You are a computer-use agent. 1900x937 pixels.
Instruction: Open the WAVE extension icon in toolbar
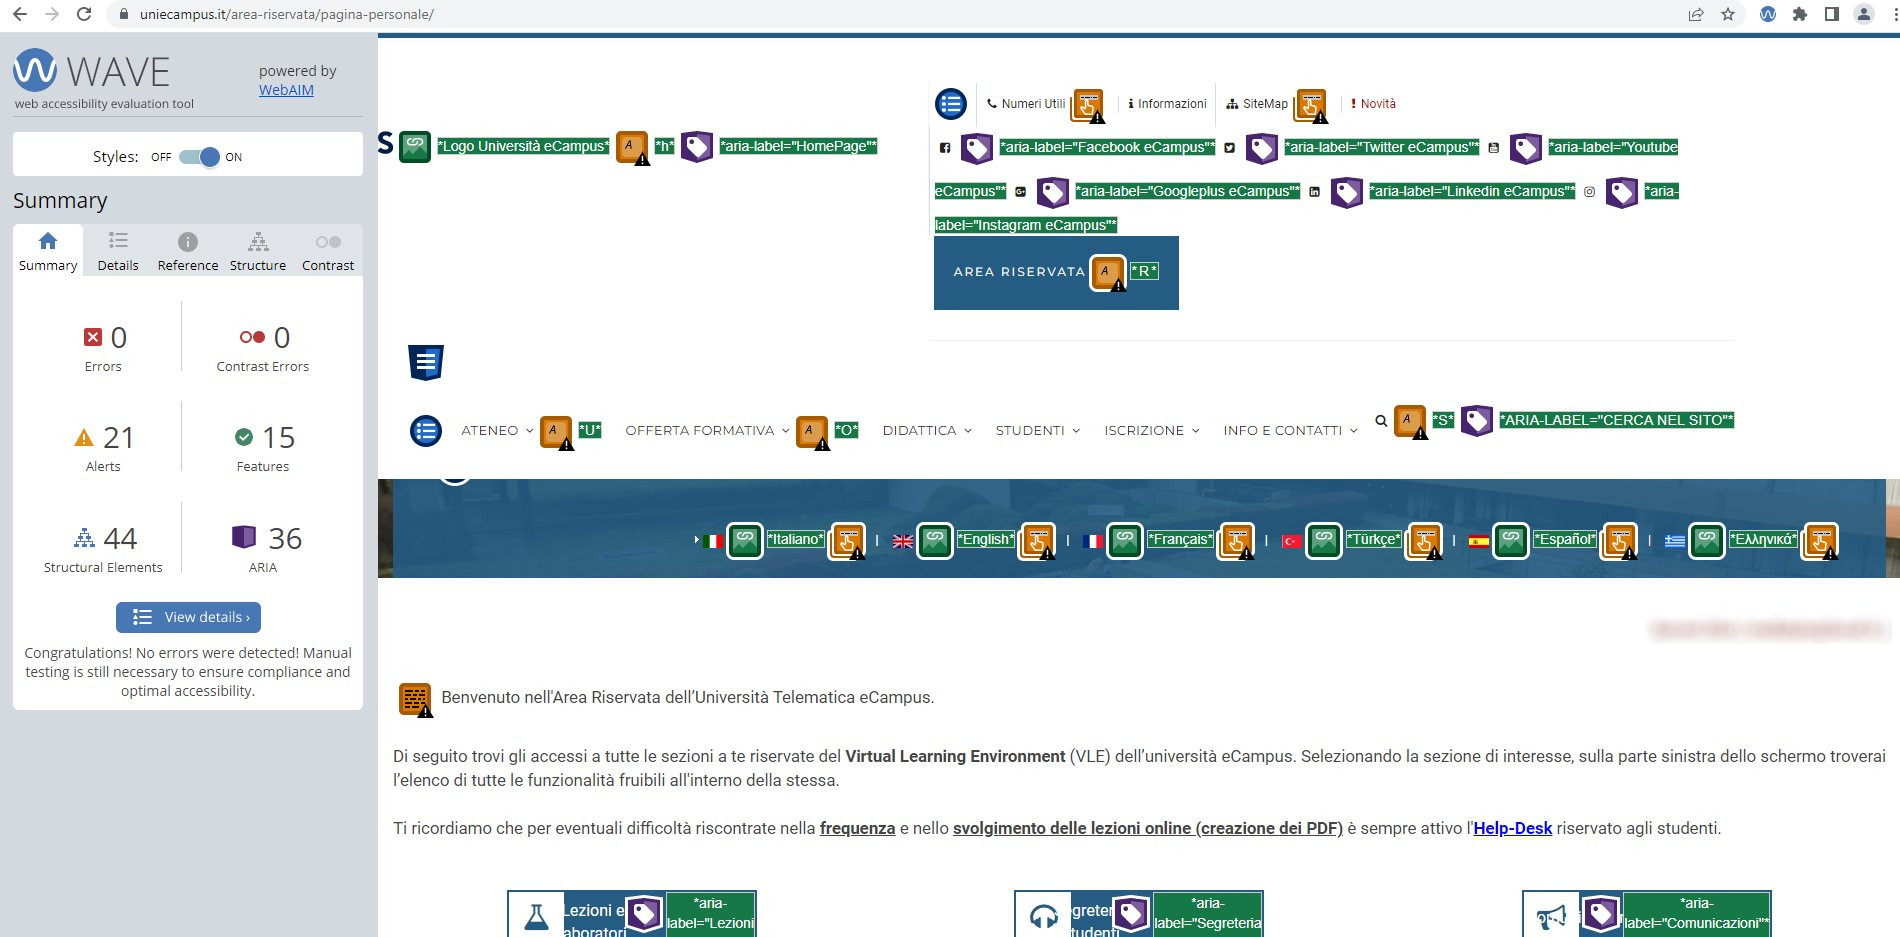click(x=1768, y=14)
